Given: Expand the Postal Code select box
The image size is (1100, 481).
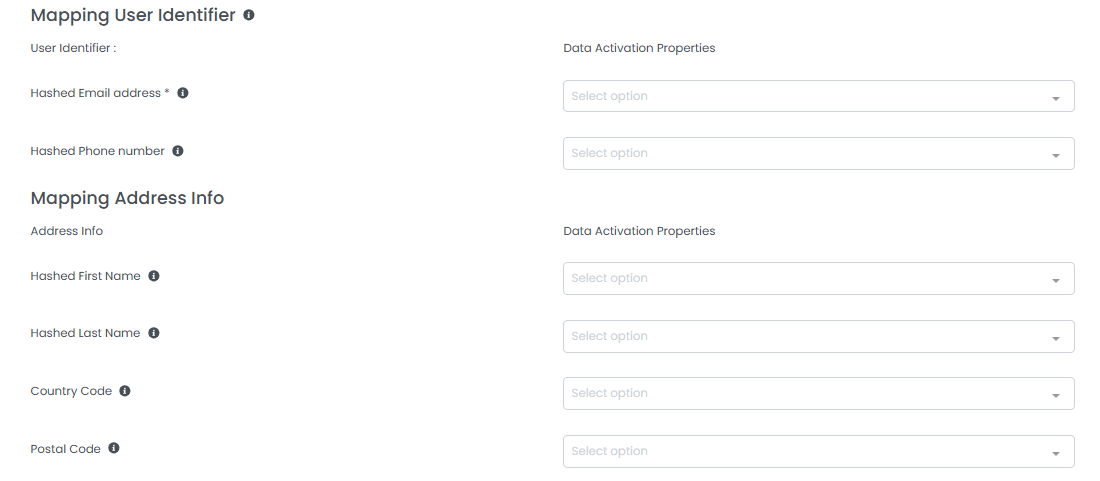Looking at the screenshot, I should pyautogui.click(x=818, y=452).
